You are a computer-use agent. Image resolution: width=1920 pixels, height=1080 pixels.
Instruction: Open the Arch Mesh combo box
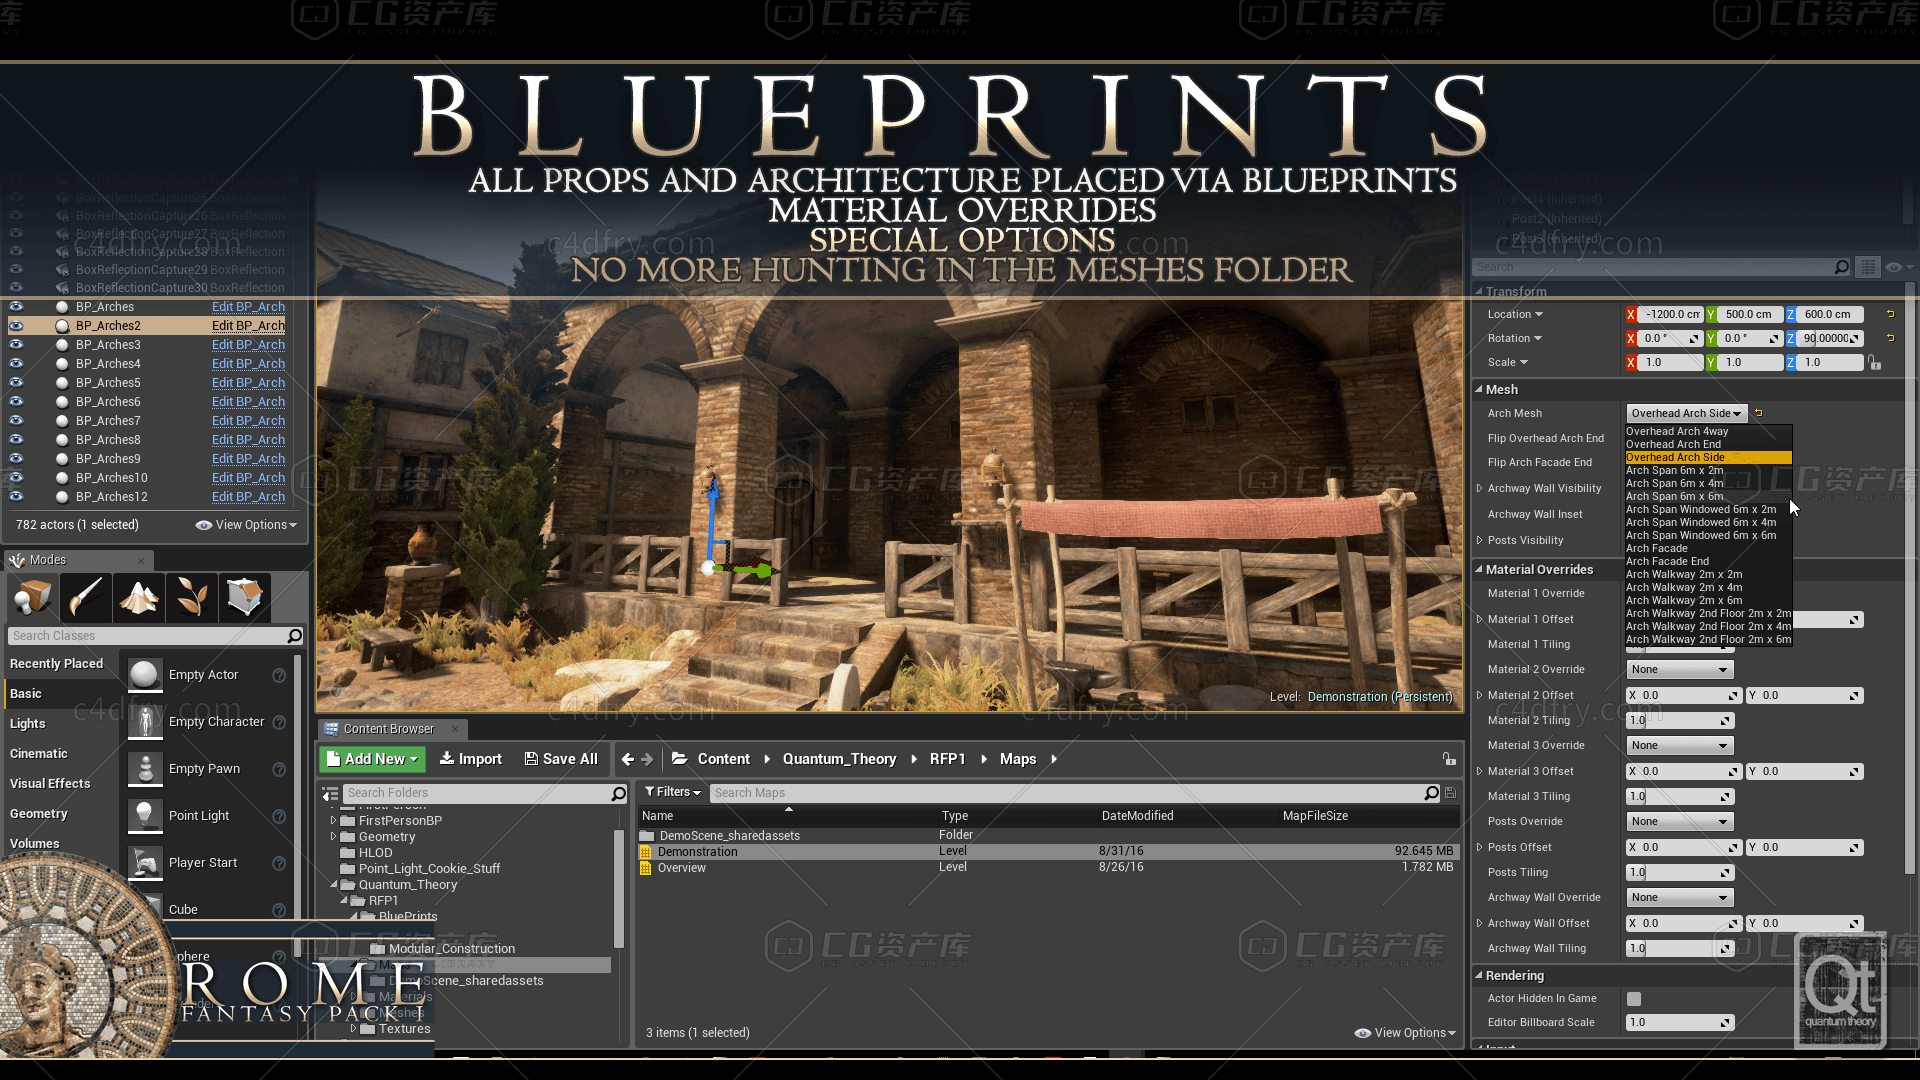coord(1686,413)
